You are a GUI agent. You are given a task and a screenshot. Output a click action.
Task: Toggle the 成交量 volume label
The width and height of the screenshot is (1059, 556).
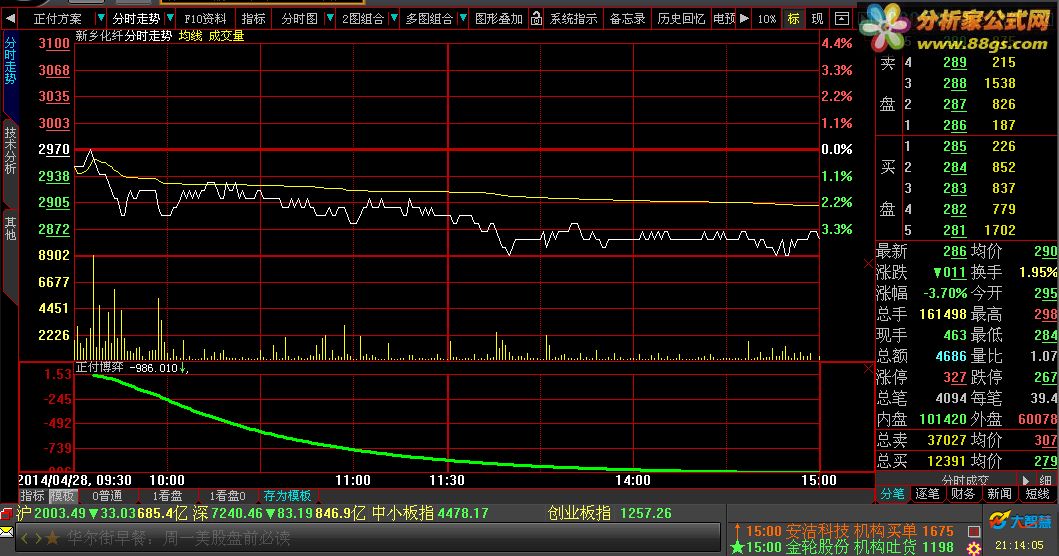(226, 35)
